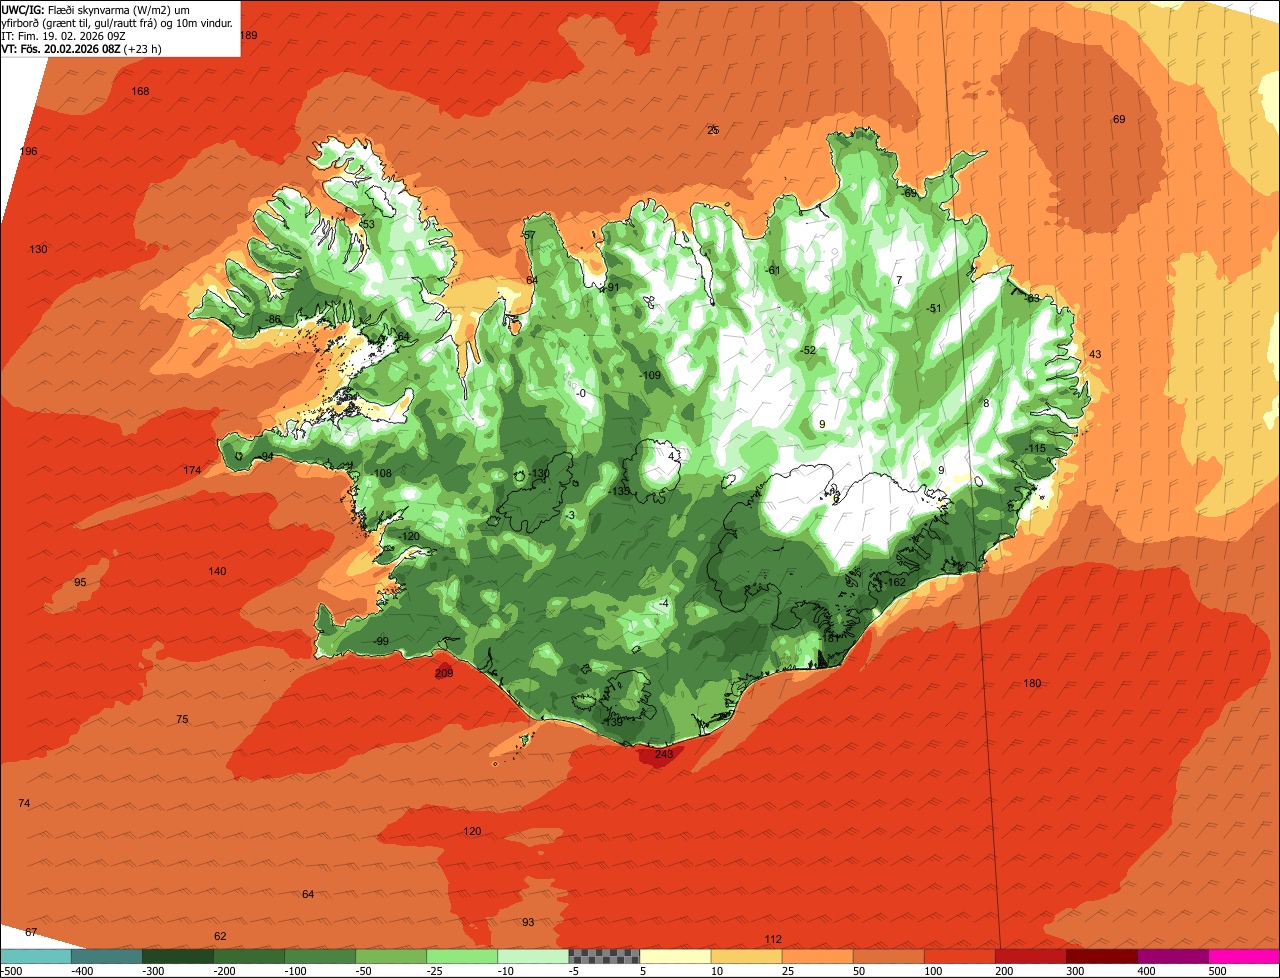The image size is (1280, 978).
Task: Click the map value '7'
Action: (x=899, y=280)
